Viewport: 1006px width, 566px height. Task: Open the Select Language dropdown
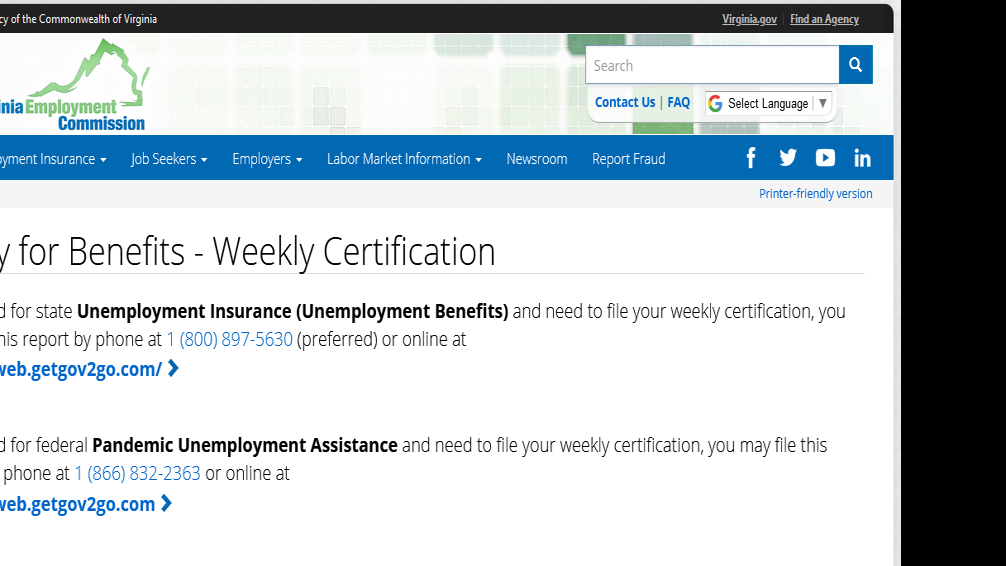(769, 103)
